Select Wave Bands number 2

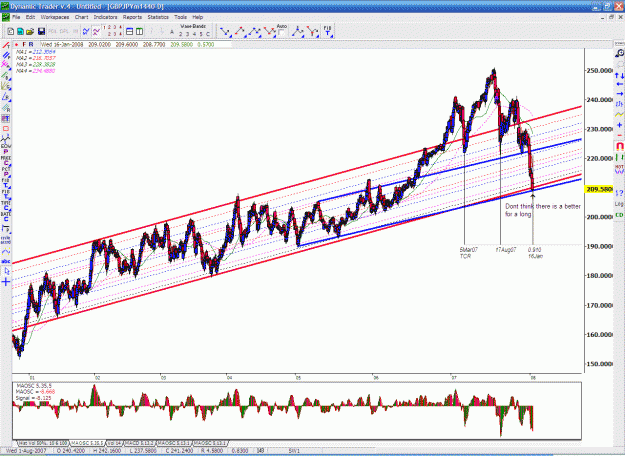[x=181, y=34]
